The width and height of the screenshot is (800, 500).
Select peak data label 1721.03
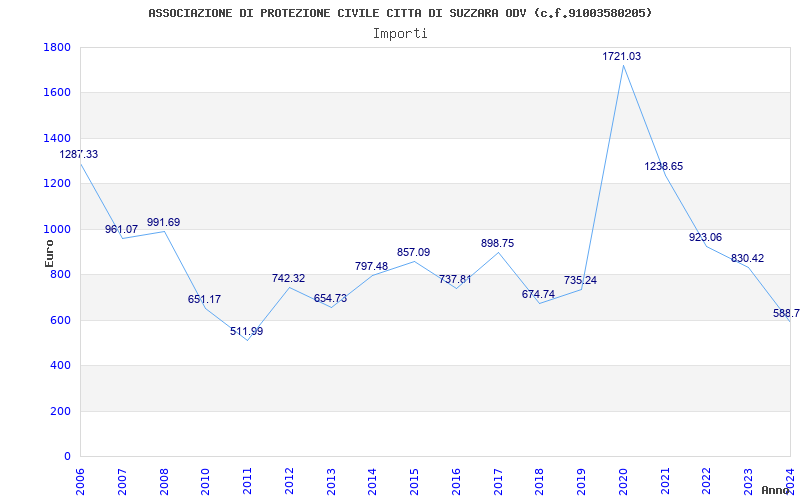click(x=621, y=56)
